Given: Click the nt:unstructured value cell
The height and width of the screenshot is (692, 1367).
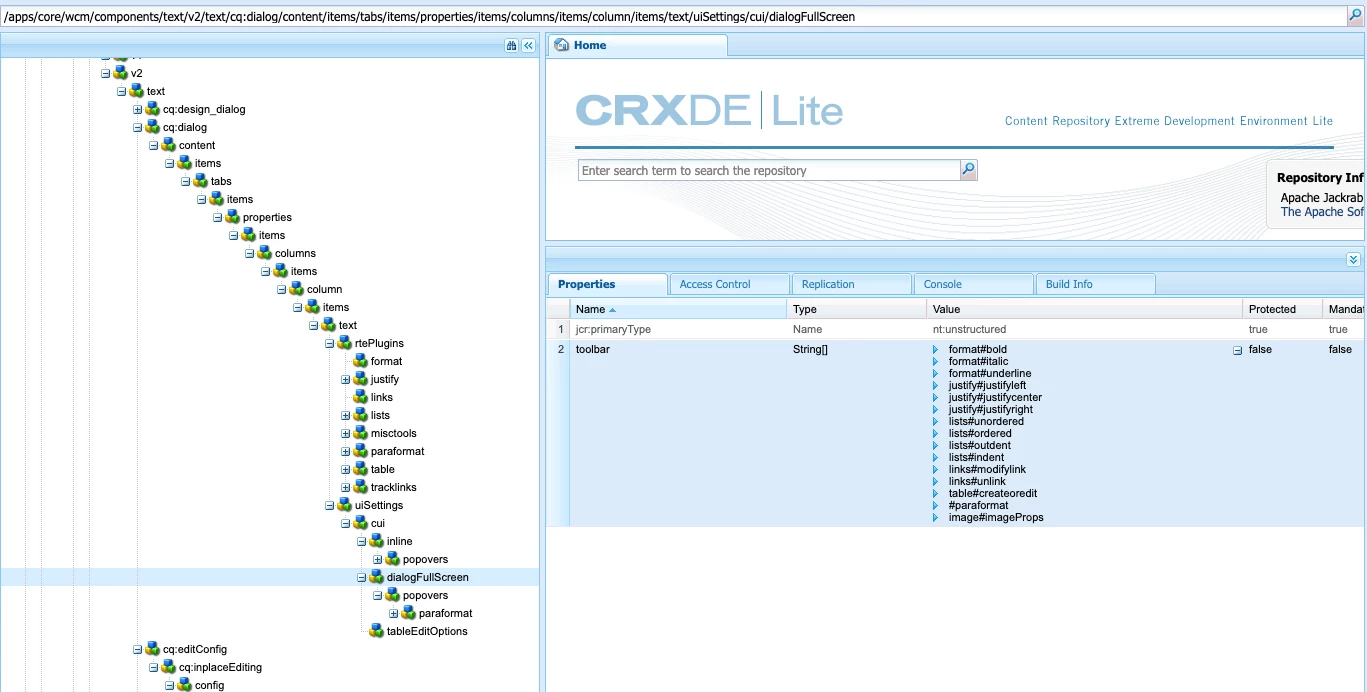Looking at the screenshot, I should point(969,329).
